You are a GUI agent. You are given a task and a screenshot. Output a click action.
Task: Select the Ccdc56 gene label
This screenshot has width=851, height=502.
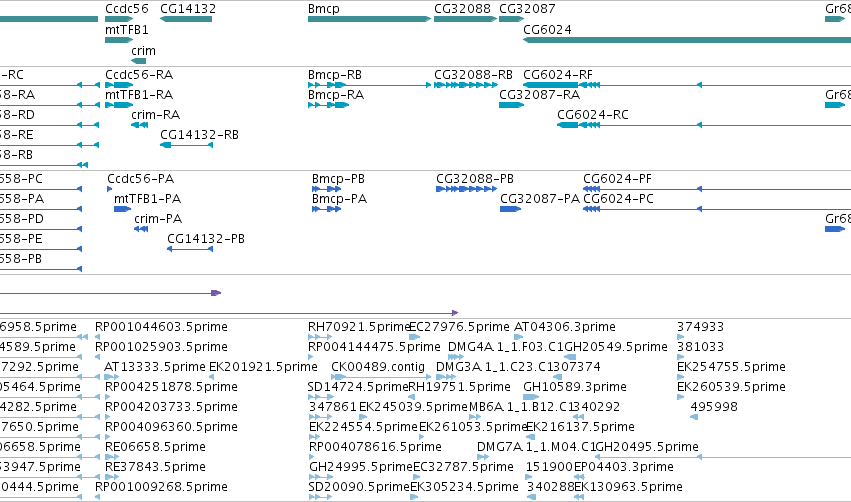(126, 9)
